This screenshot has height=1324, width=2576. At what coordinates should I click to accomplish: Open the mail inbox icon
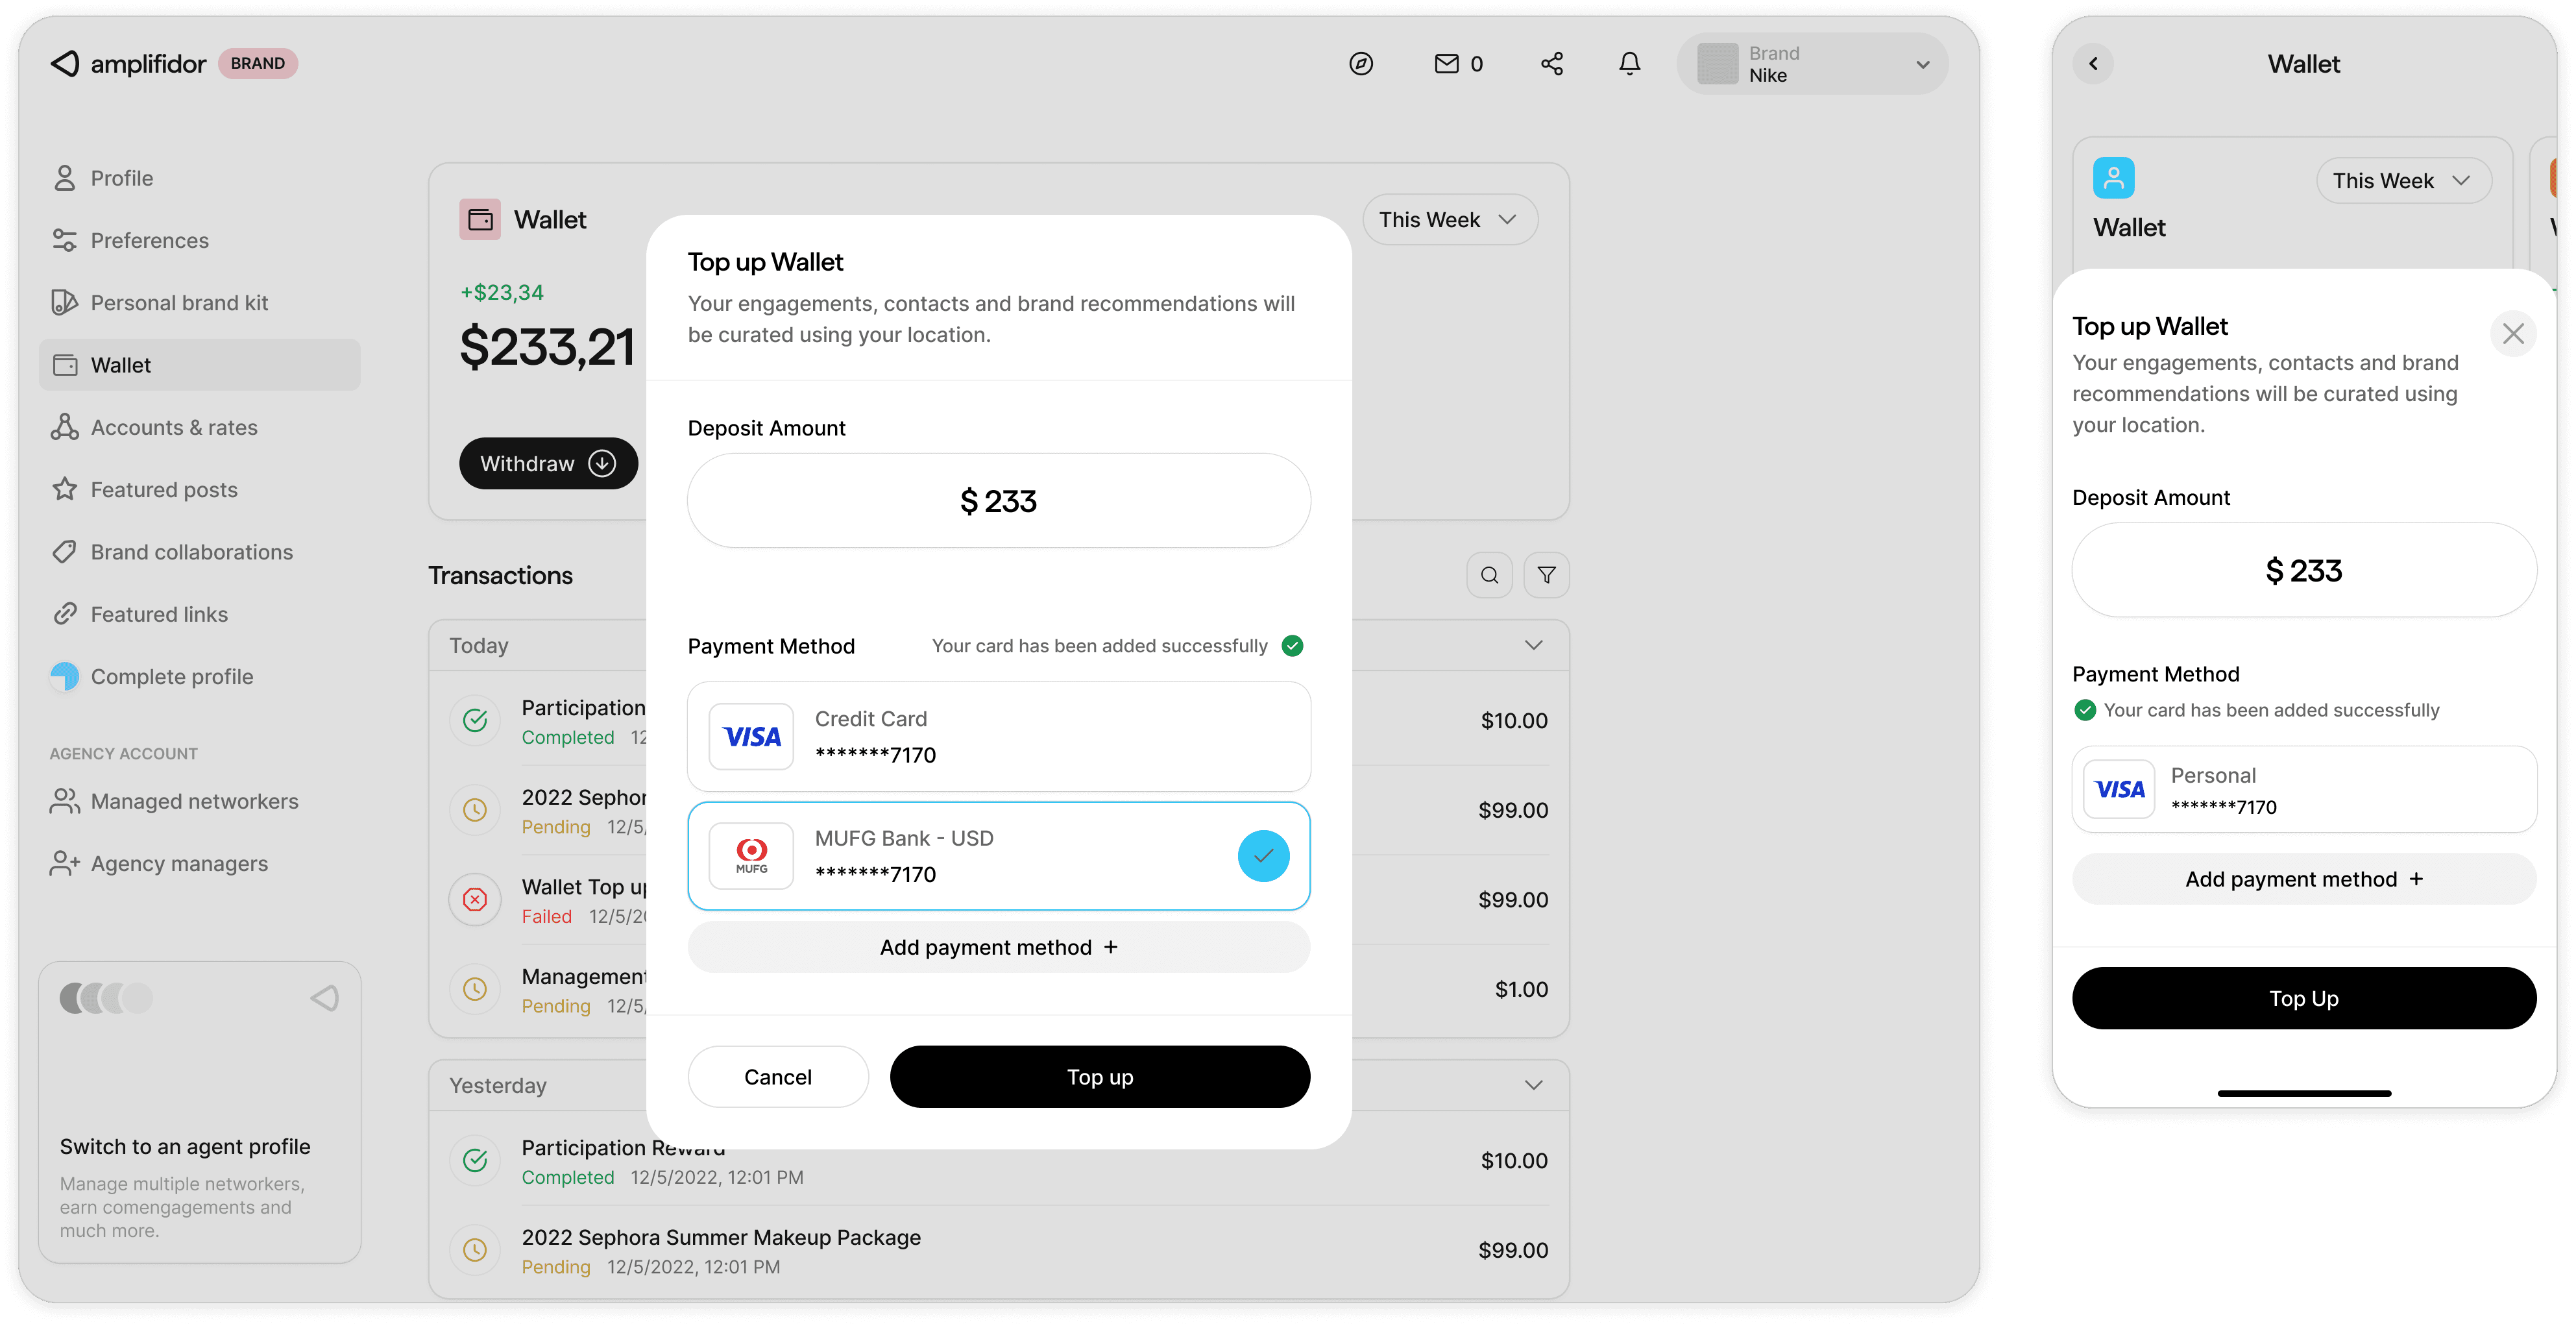point(1446,64)
